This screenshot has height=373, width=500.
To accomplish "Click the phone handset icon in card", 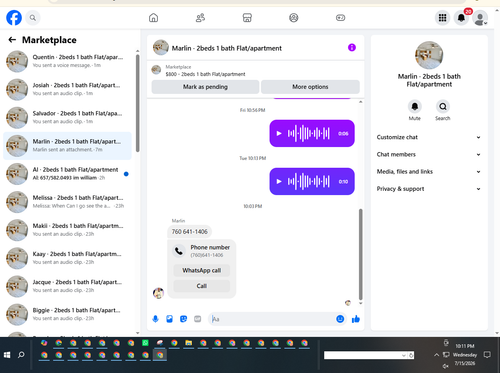I will click(x=179, y=251).
